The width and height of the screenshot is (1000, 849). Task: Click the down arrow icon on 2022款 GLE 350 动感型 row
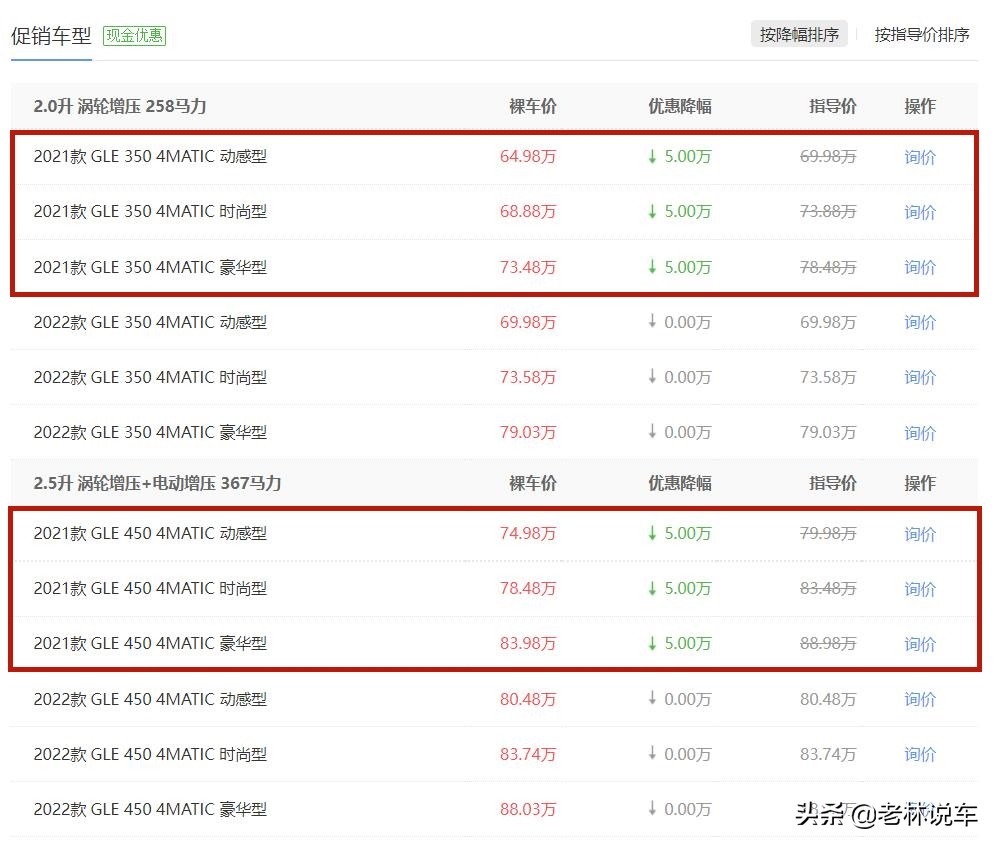(653, 322)
